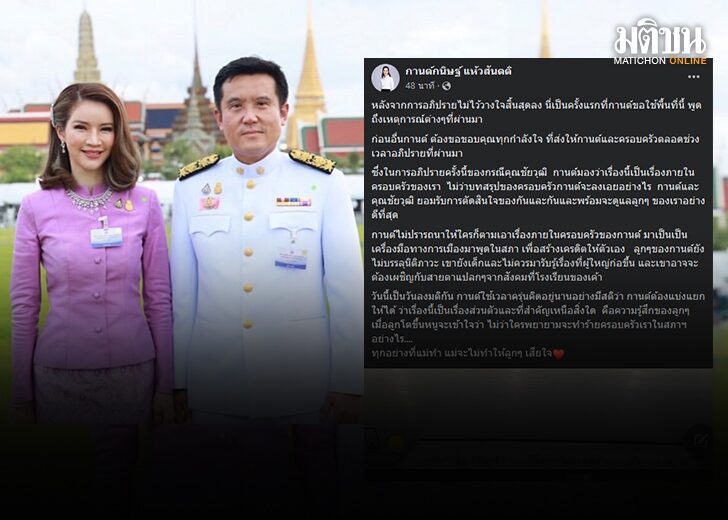The width and height of the screenshot is (728, 520).
Task: Click the faint compose pencil icon below the post
Action: 700,438
